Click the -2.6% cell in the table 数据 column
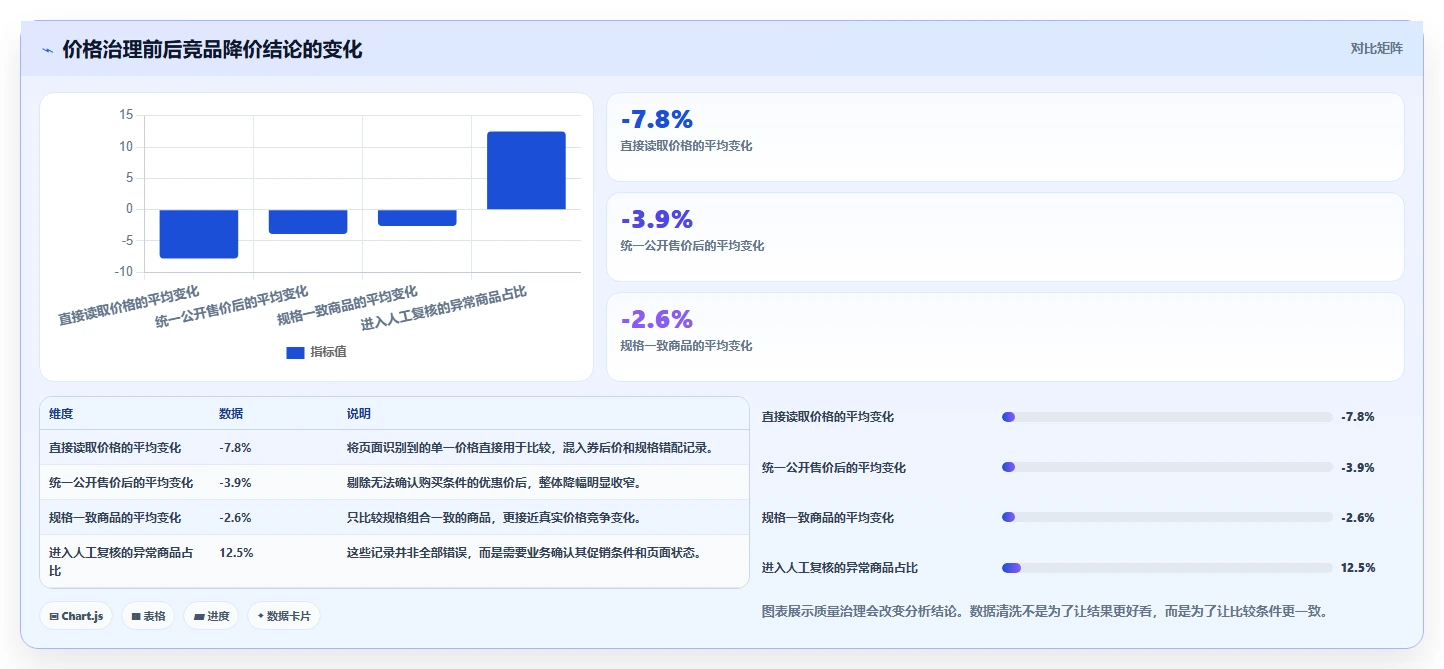This screenshot has height=669, width=1444. (235, 518)
